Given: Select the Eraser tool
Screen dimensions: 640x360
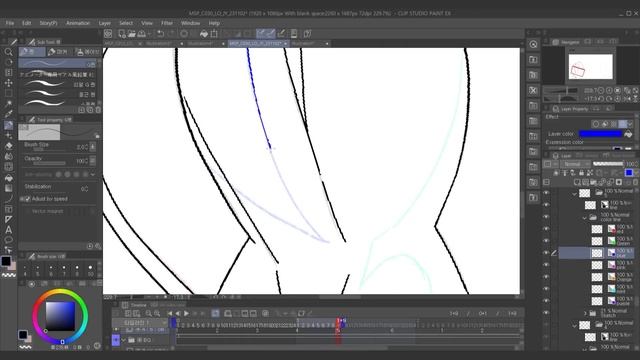Looking at the screenshot, I should [x=9, y=146].
